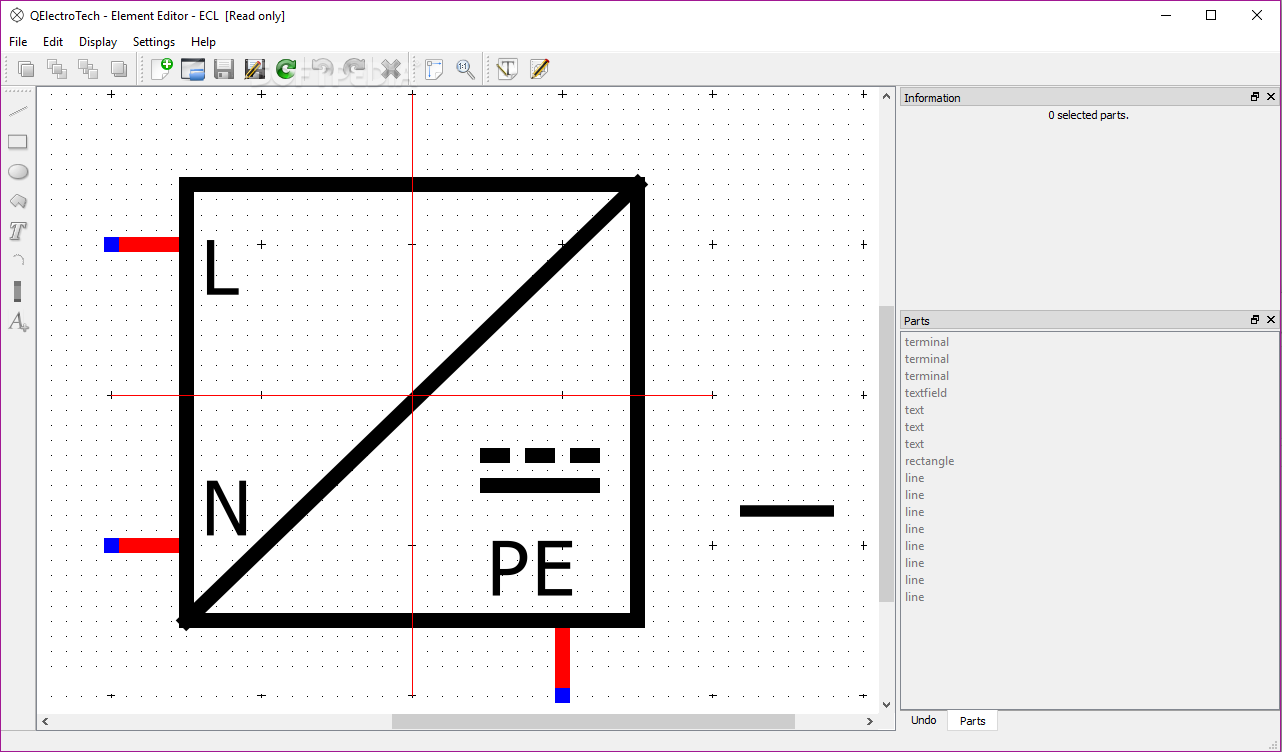Screen dimensions: 1282x752
Task: Click the Raise part icon
Action: pos(57,69)
